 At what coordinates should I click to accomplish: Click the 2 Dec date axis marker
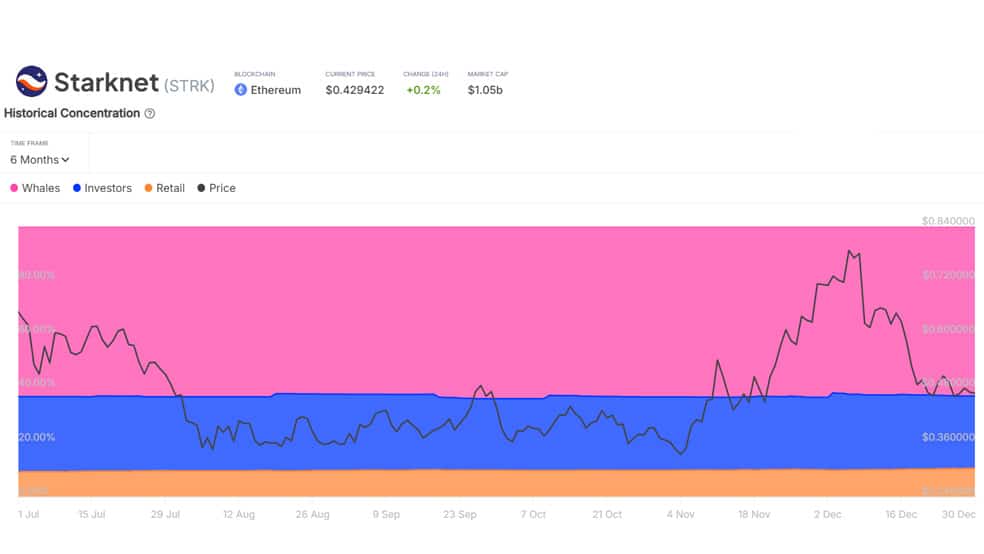point(827,514)
